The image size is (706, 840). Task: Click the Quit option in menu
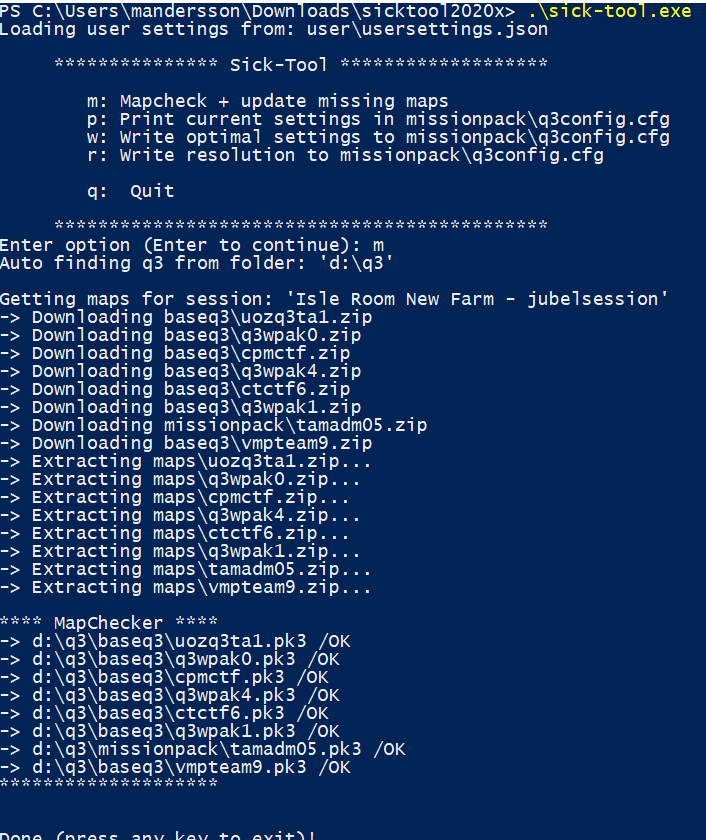(x=131, y=191)
